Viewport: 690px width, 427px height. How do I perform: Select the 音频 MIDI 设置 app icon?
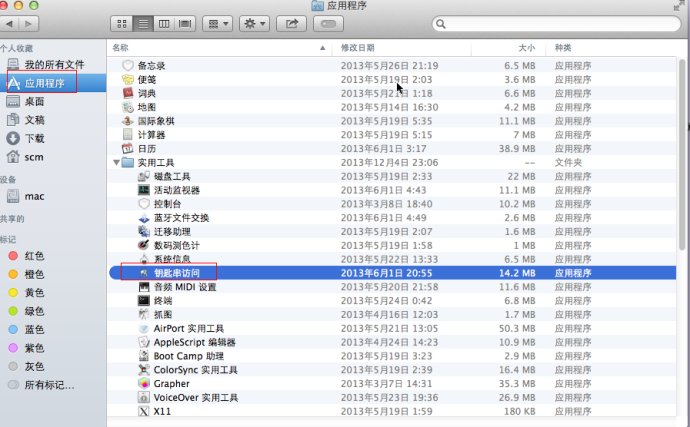[144, 287]
